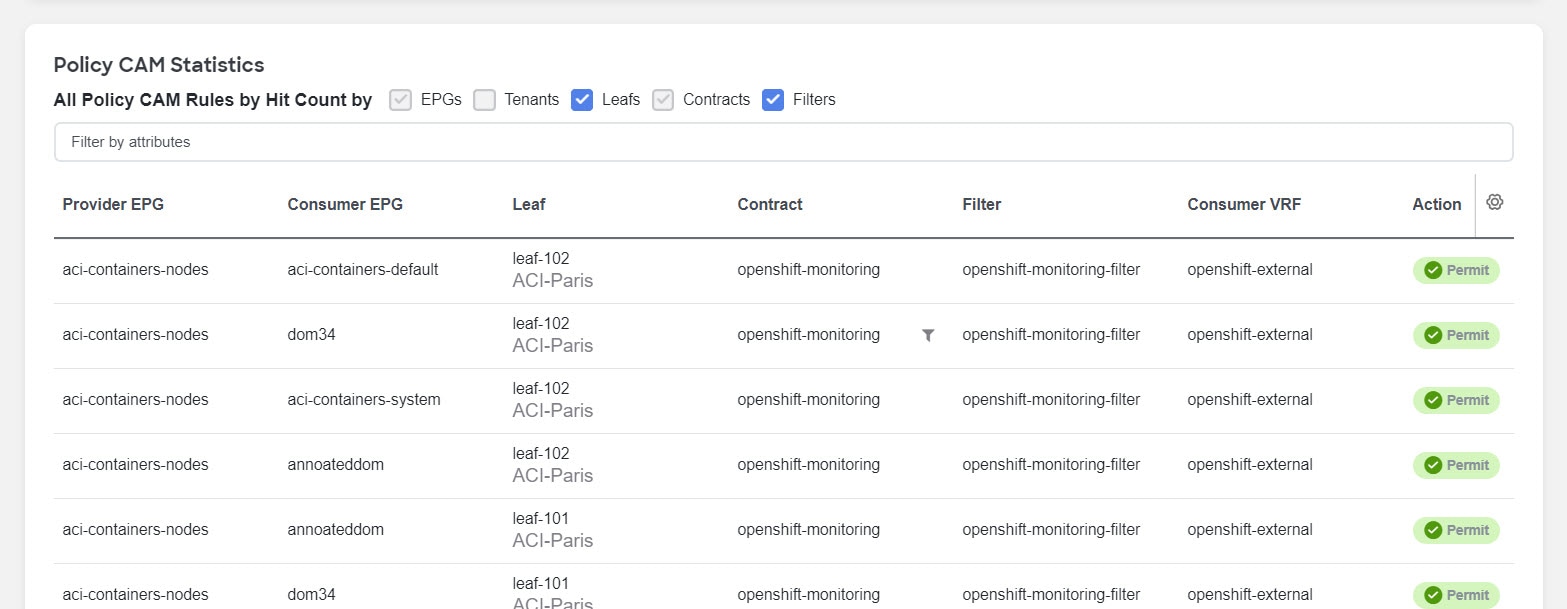Toggle the EPGs checkbox

[x=400, y=100]
